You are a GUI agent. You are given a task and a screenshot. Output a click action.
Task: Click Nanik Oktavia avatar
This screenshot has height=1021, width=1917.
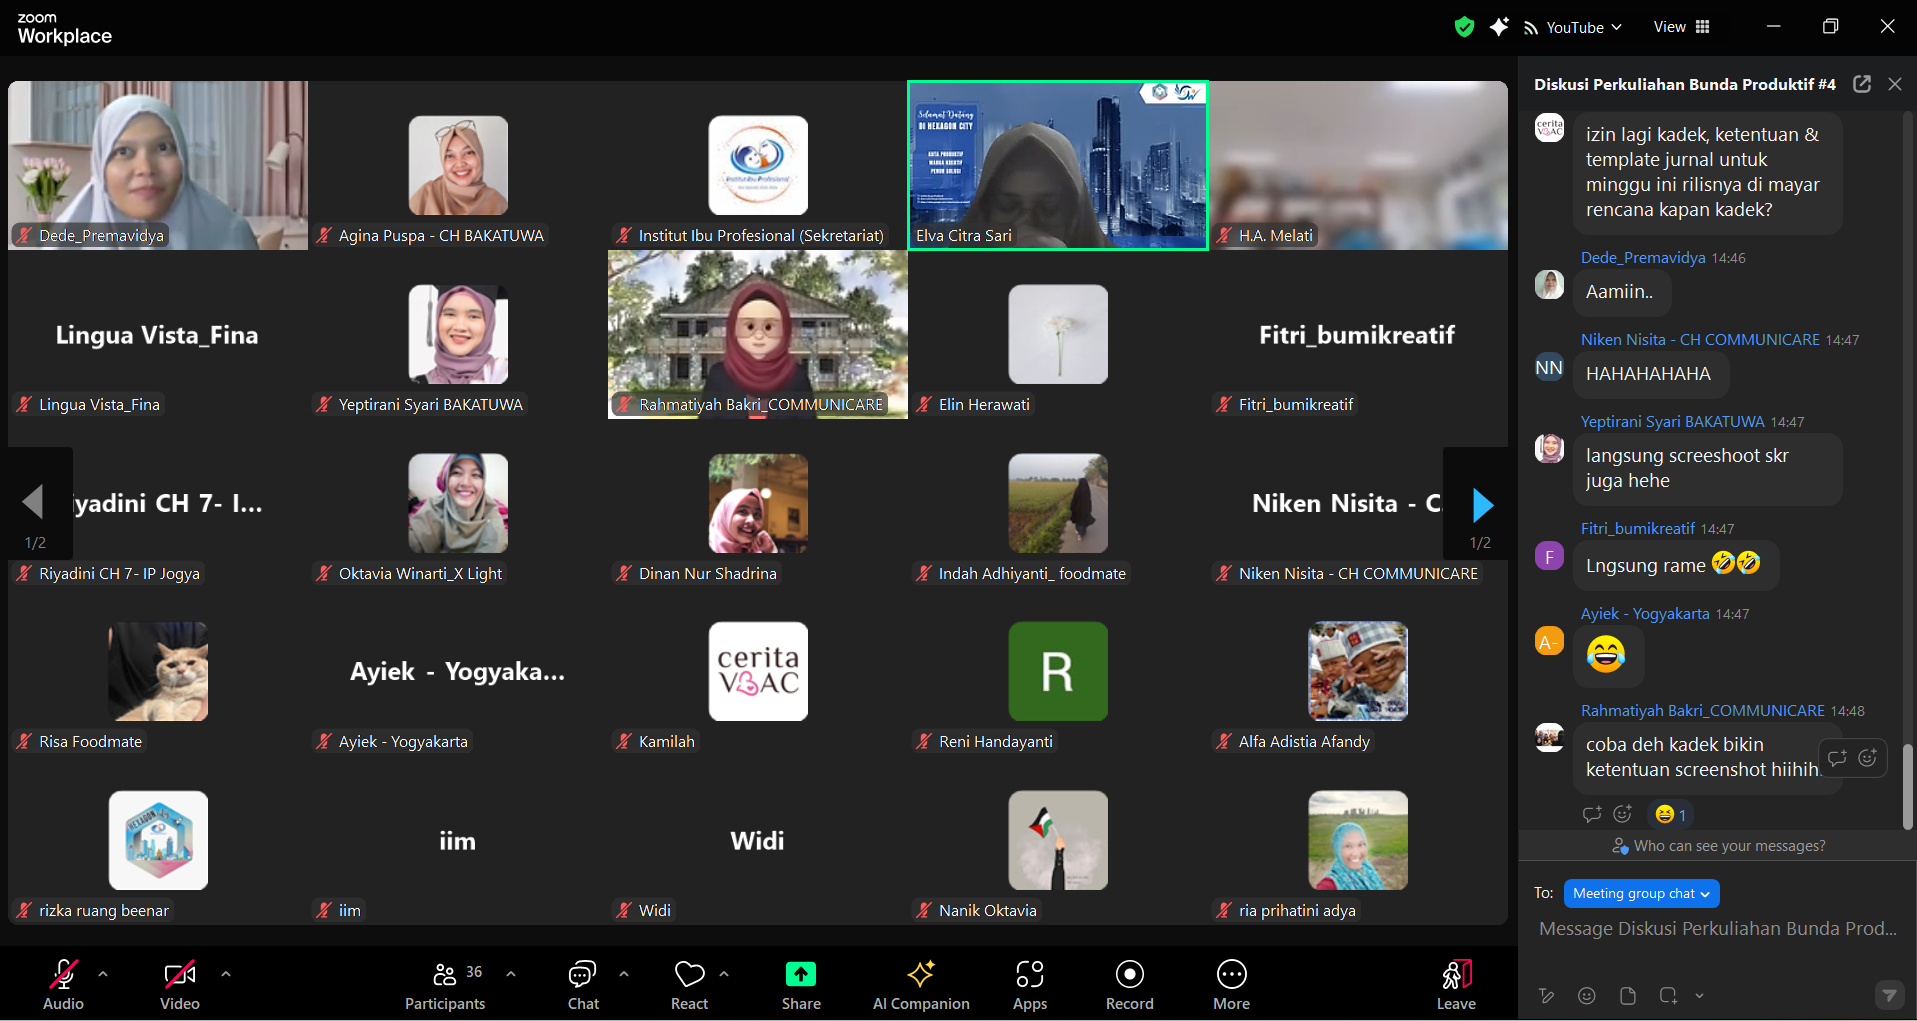click(x=1058, y=840)
